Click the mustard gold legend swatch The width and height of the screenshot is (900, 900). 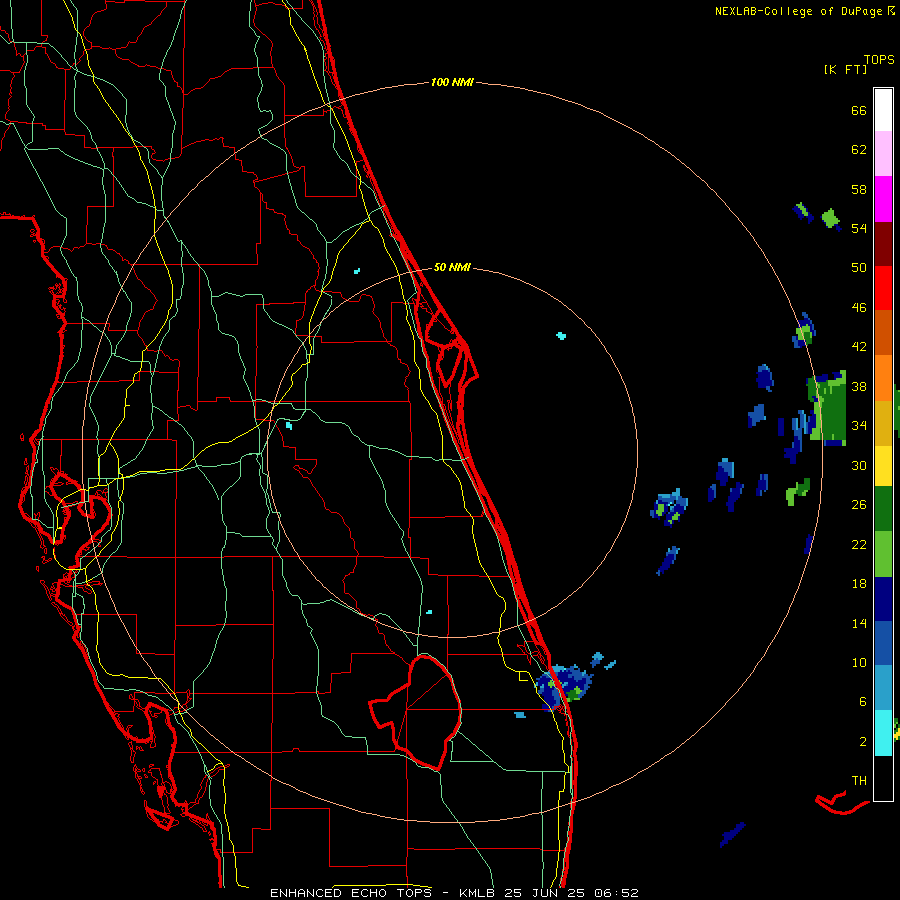click(883, 423)
